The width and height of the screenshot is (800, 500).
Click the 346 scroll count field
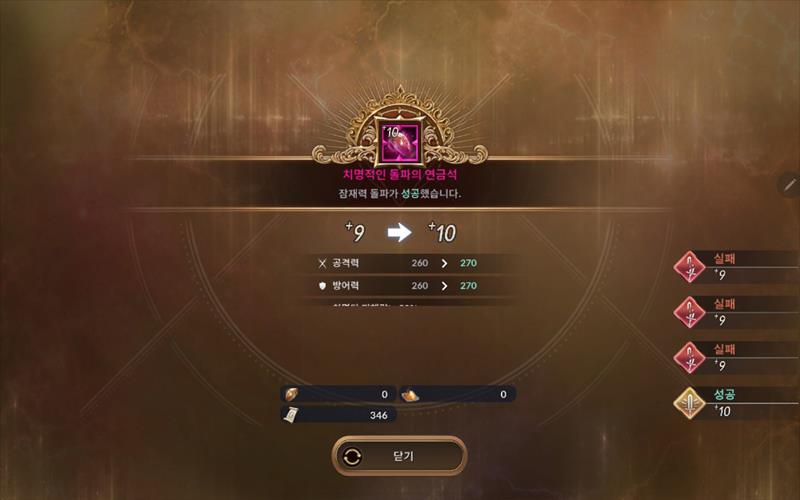point(339,415)
